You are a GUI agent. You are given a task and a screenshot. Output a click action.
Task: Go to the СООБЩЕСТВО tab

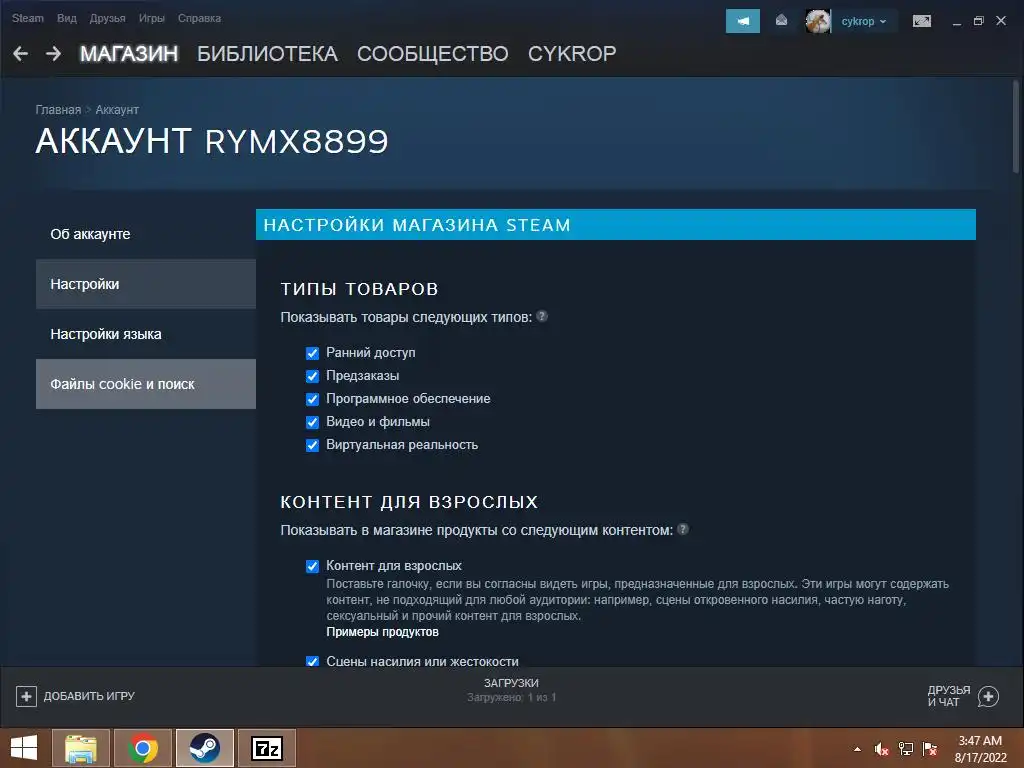432,54
